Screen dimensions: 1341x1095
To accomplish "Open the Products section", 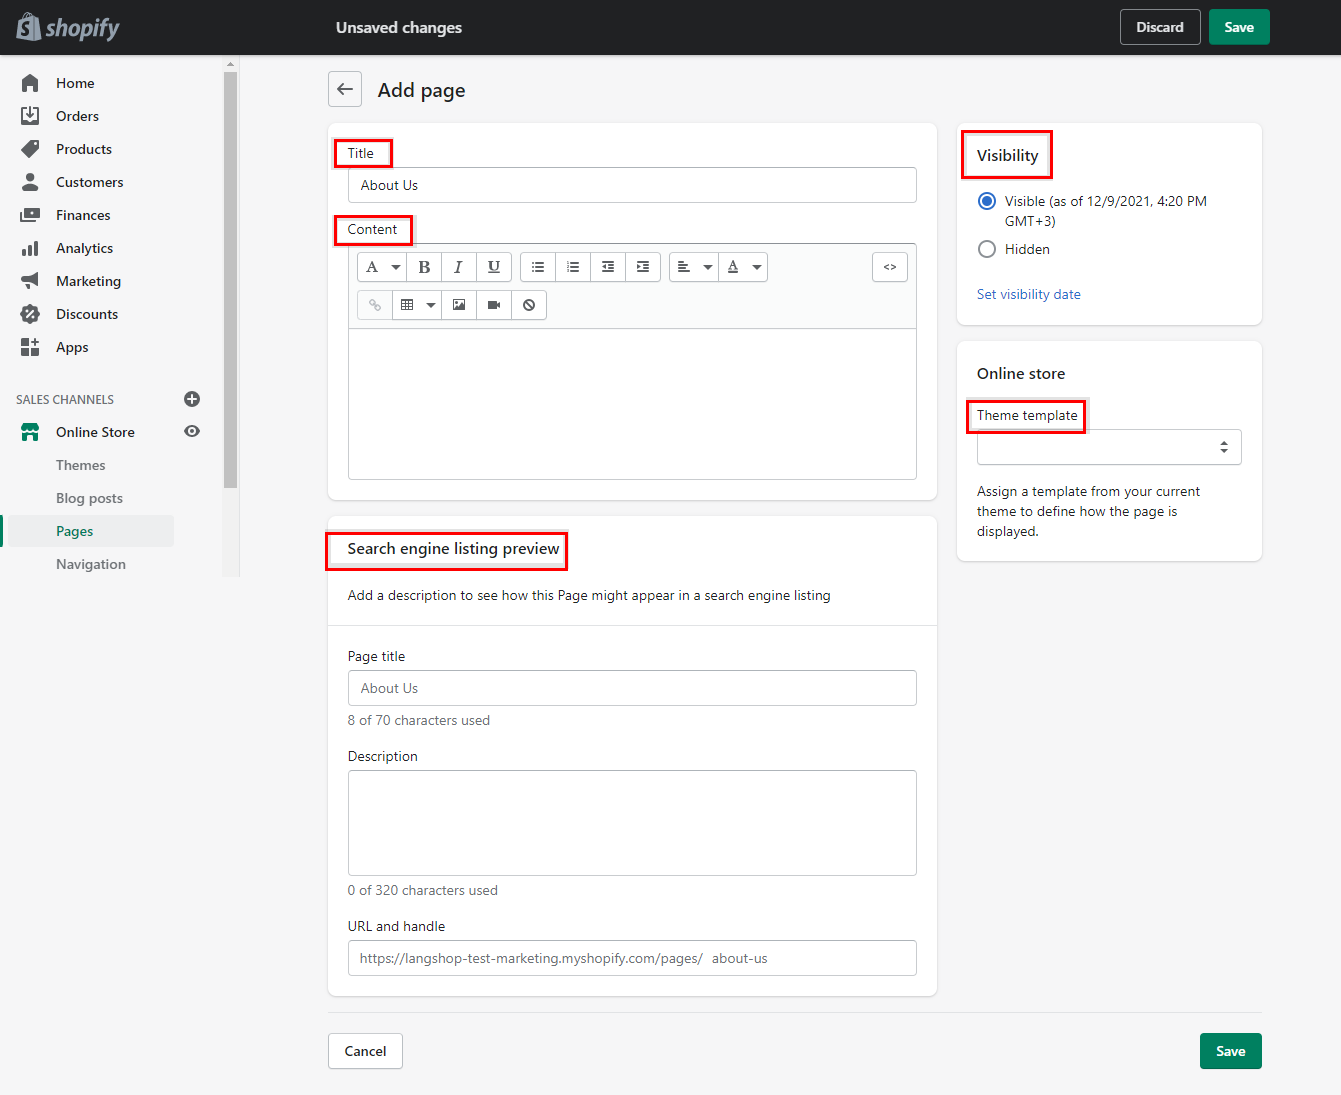I will (x=84, y=149).
